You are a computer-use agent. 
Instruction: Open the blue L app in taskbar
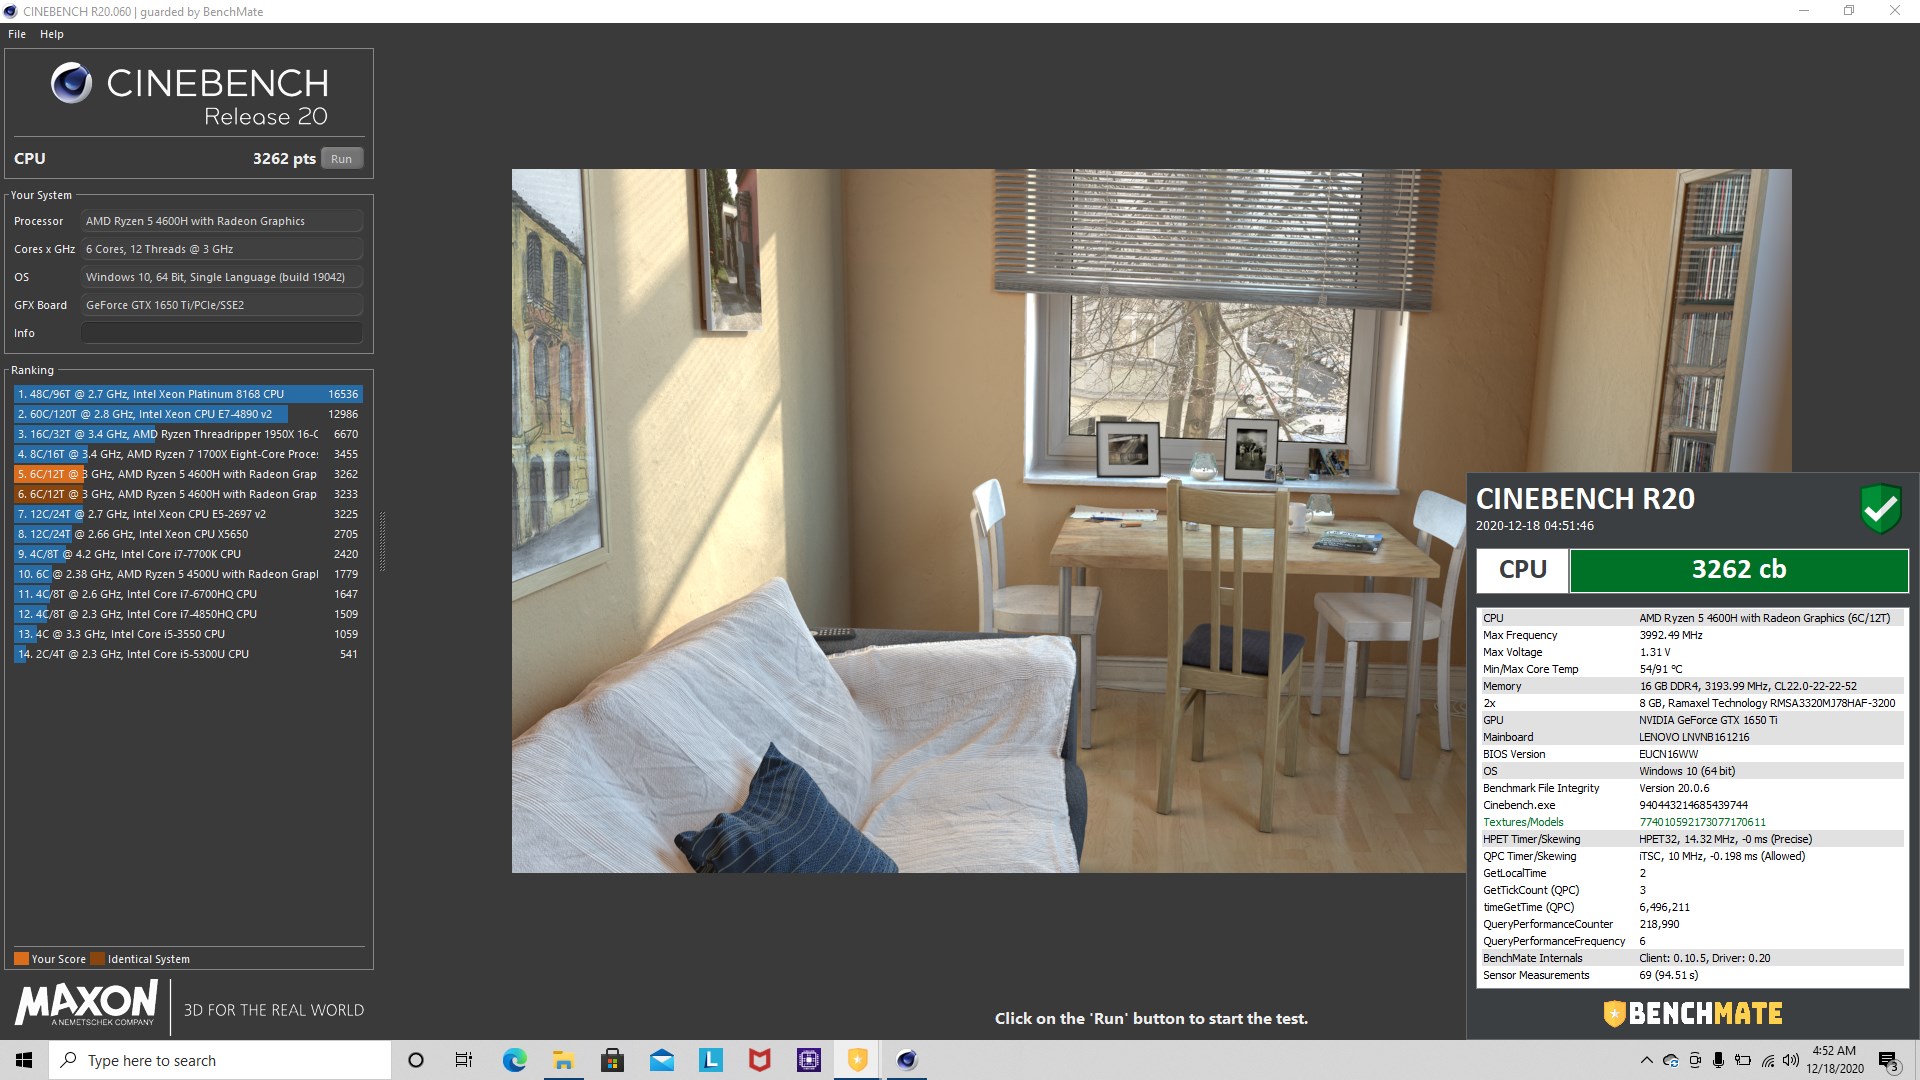coord(710,1060)
